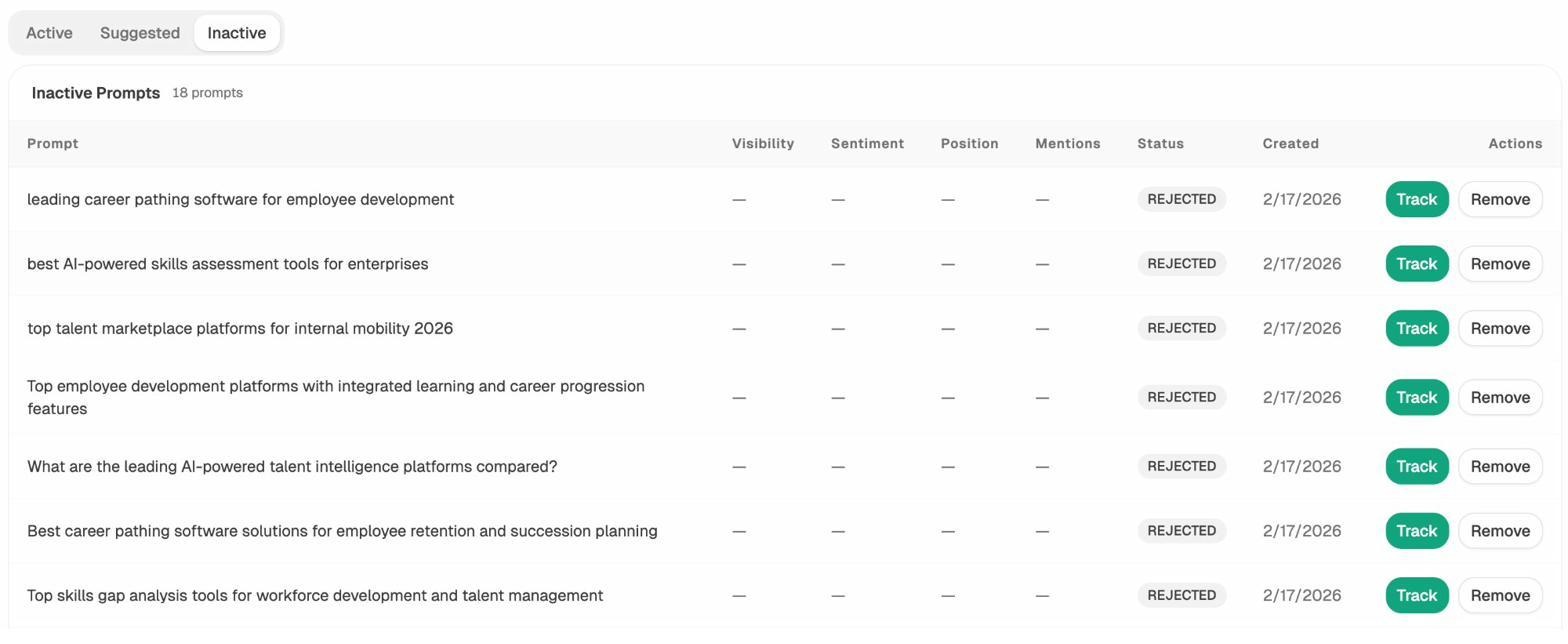Remove the skills gap analysis tools prompt
Screen dimensions: 1568x644
click(1500, 595)
